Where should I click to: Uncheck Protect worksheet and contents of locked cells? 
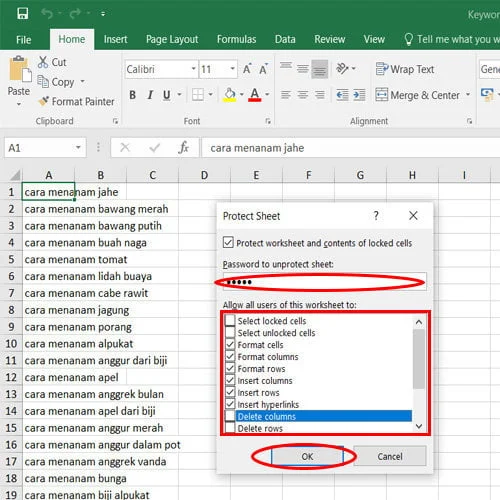pyautogui.click(x=228, y=242)
